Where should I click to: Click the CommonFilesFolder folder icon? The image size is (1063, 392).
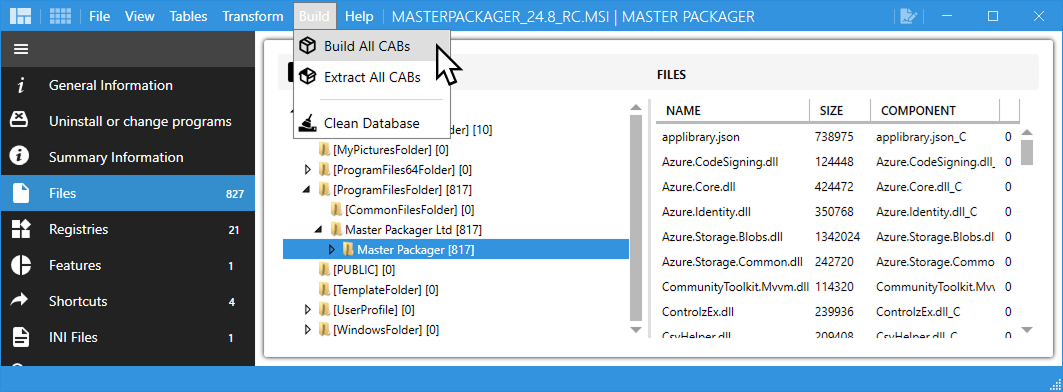[x=336, y=210]
